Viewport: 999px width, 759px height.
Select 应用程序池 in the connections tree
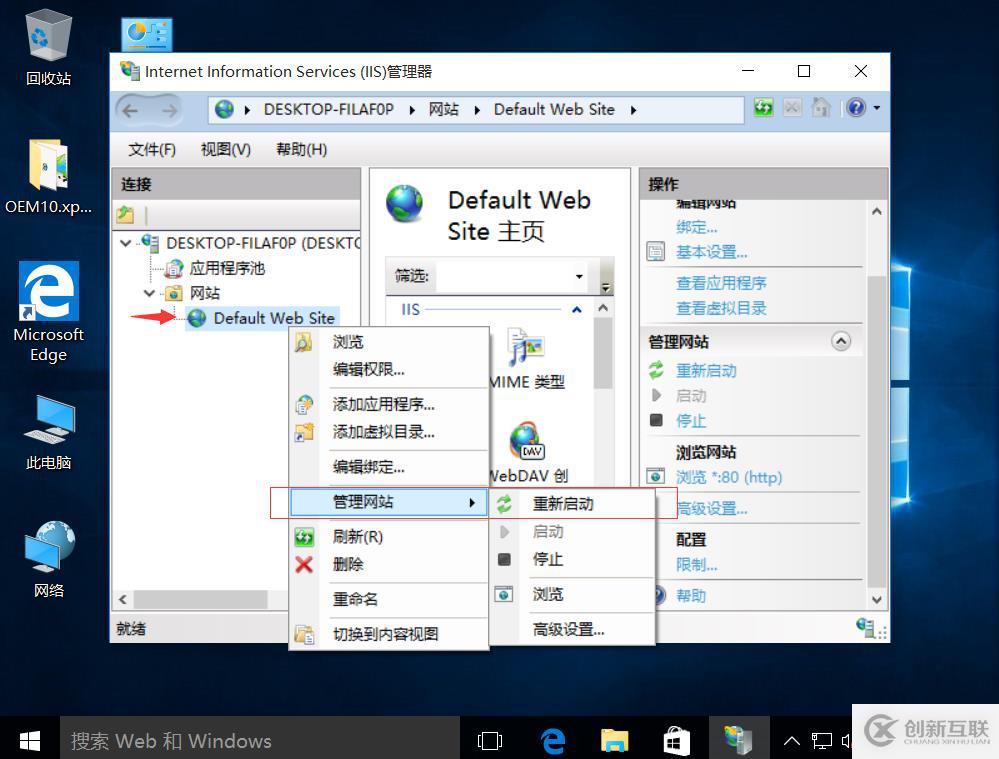click(x=227, y=268)
